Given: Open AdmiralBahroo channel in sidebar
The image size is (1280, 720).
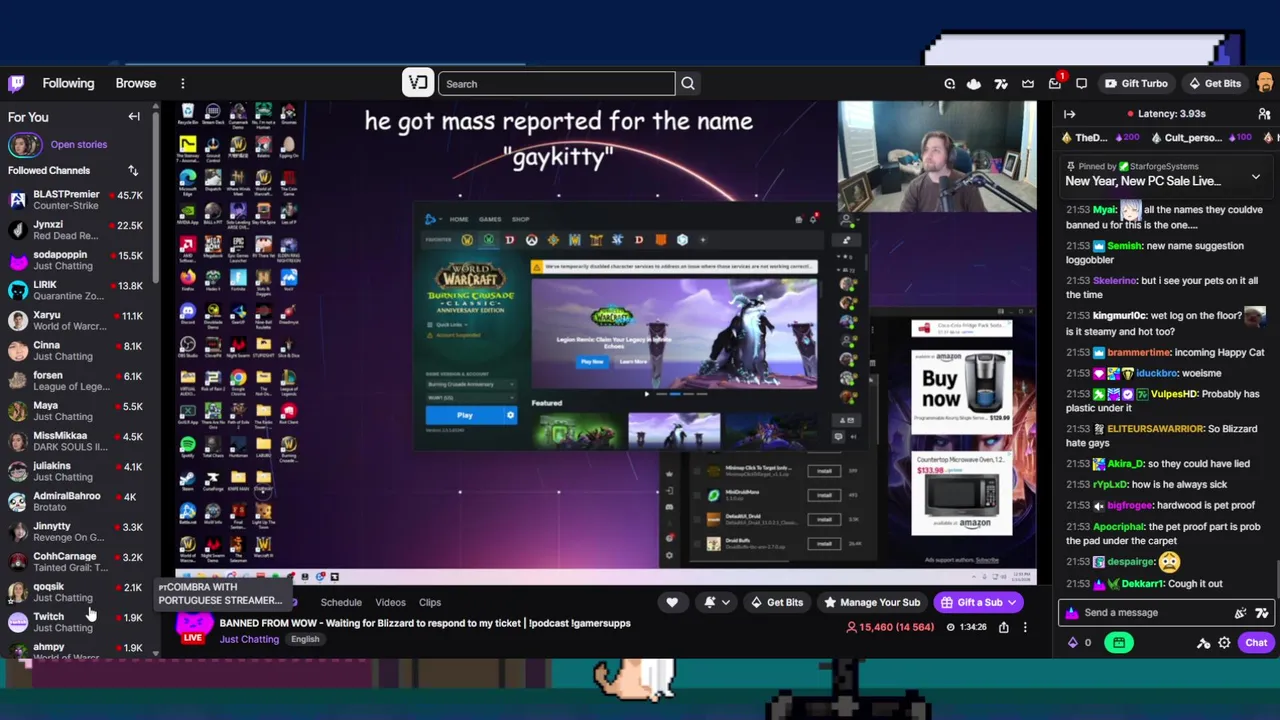Looking at the screenshot, I should (x=76, y=501).
